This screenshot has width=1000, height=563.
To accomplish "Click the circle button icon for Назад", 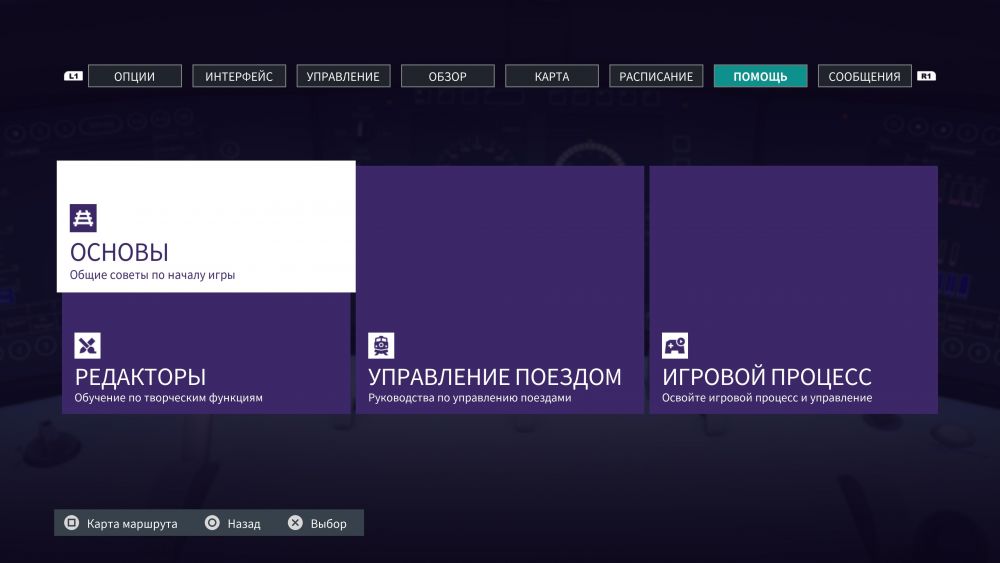I will tap(212, 523).
